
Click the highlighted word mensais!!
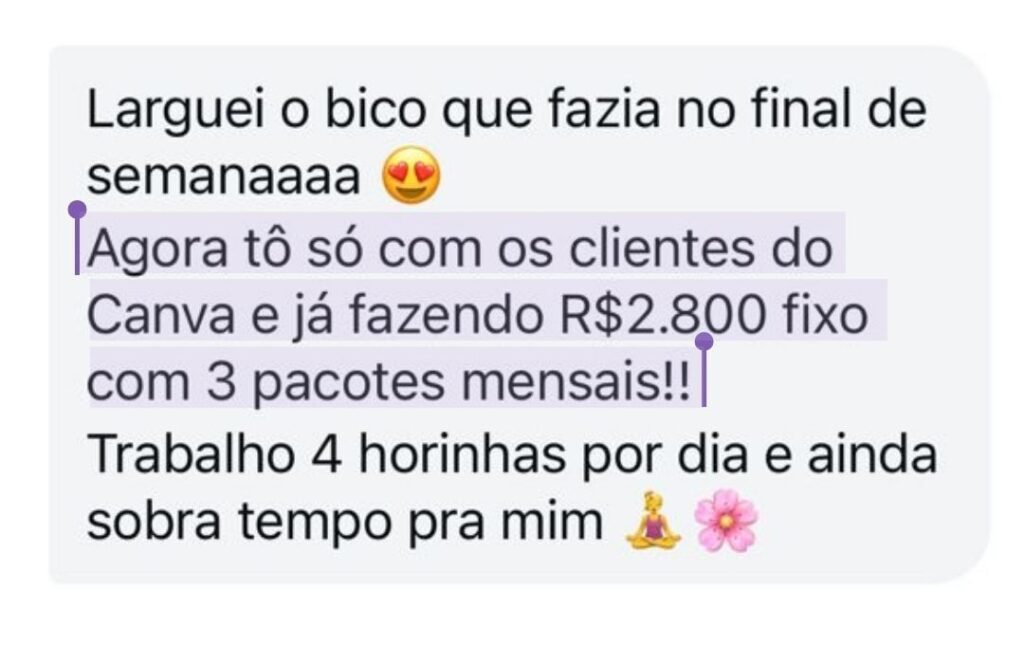[576, 383]
